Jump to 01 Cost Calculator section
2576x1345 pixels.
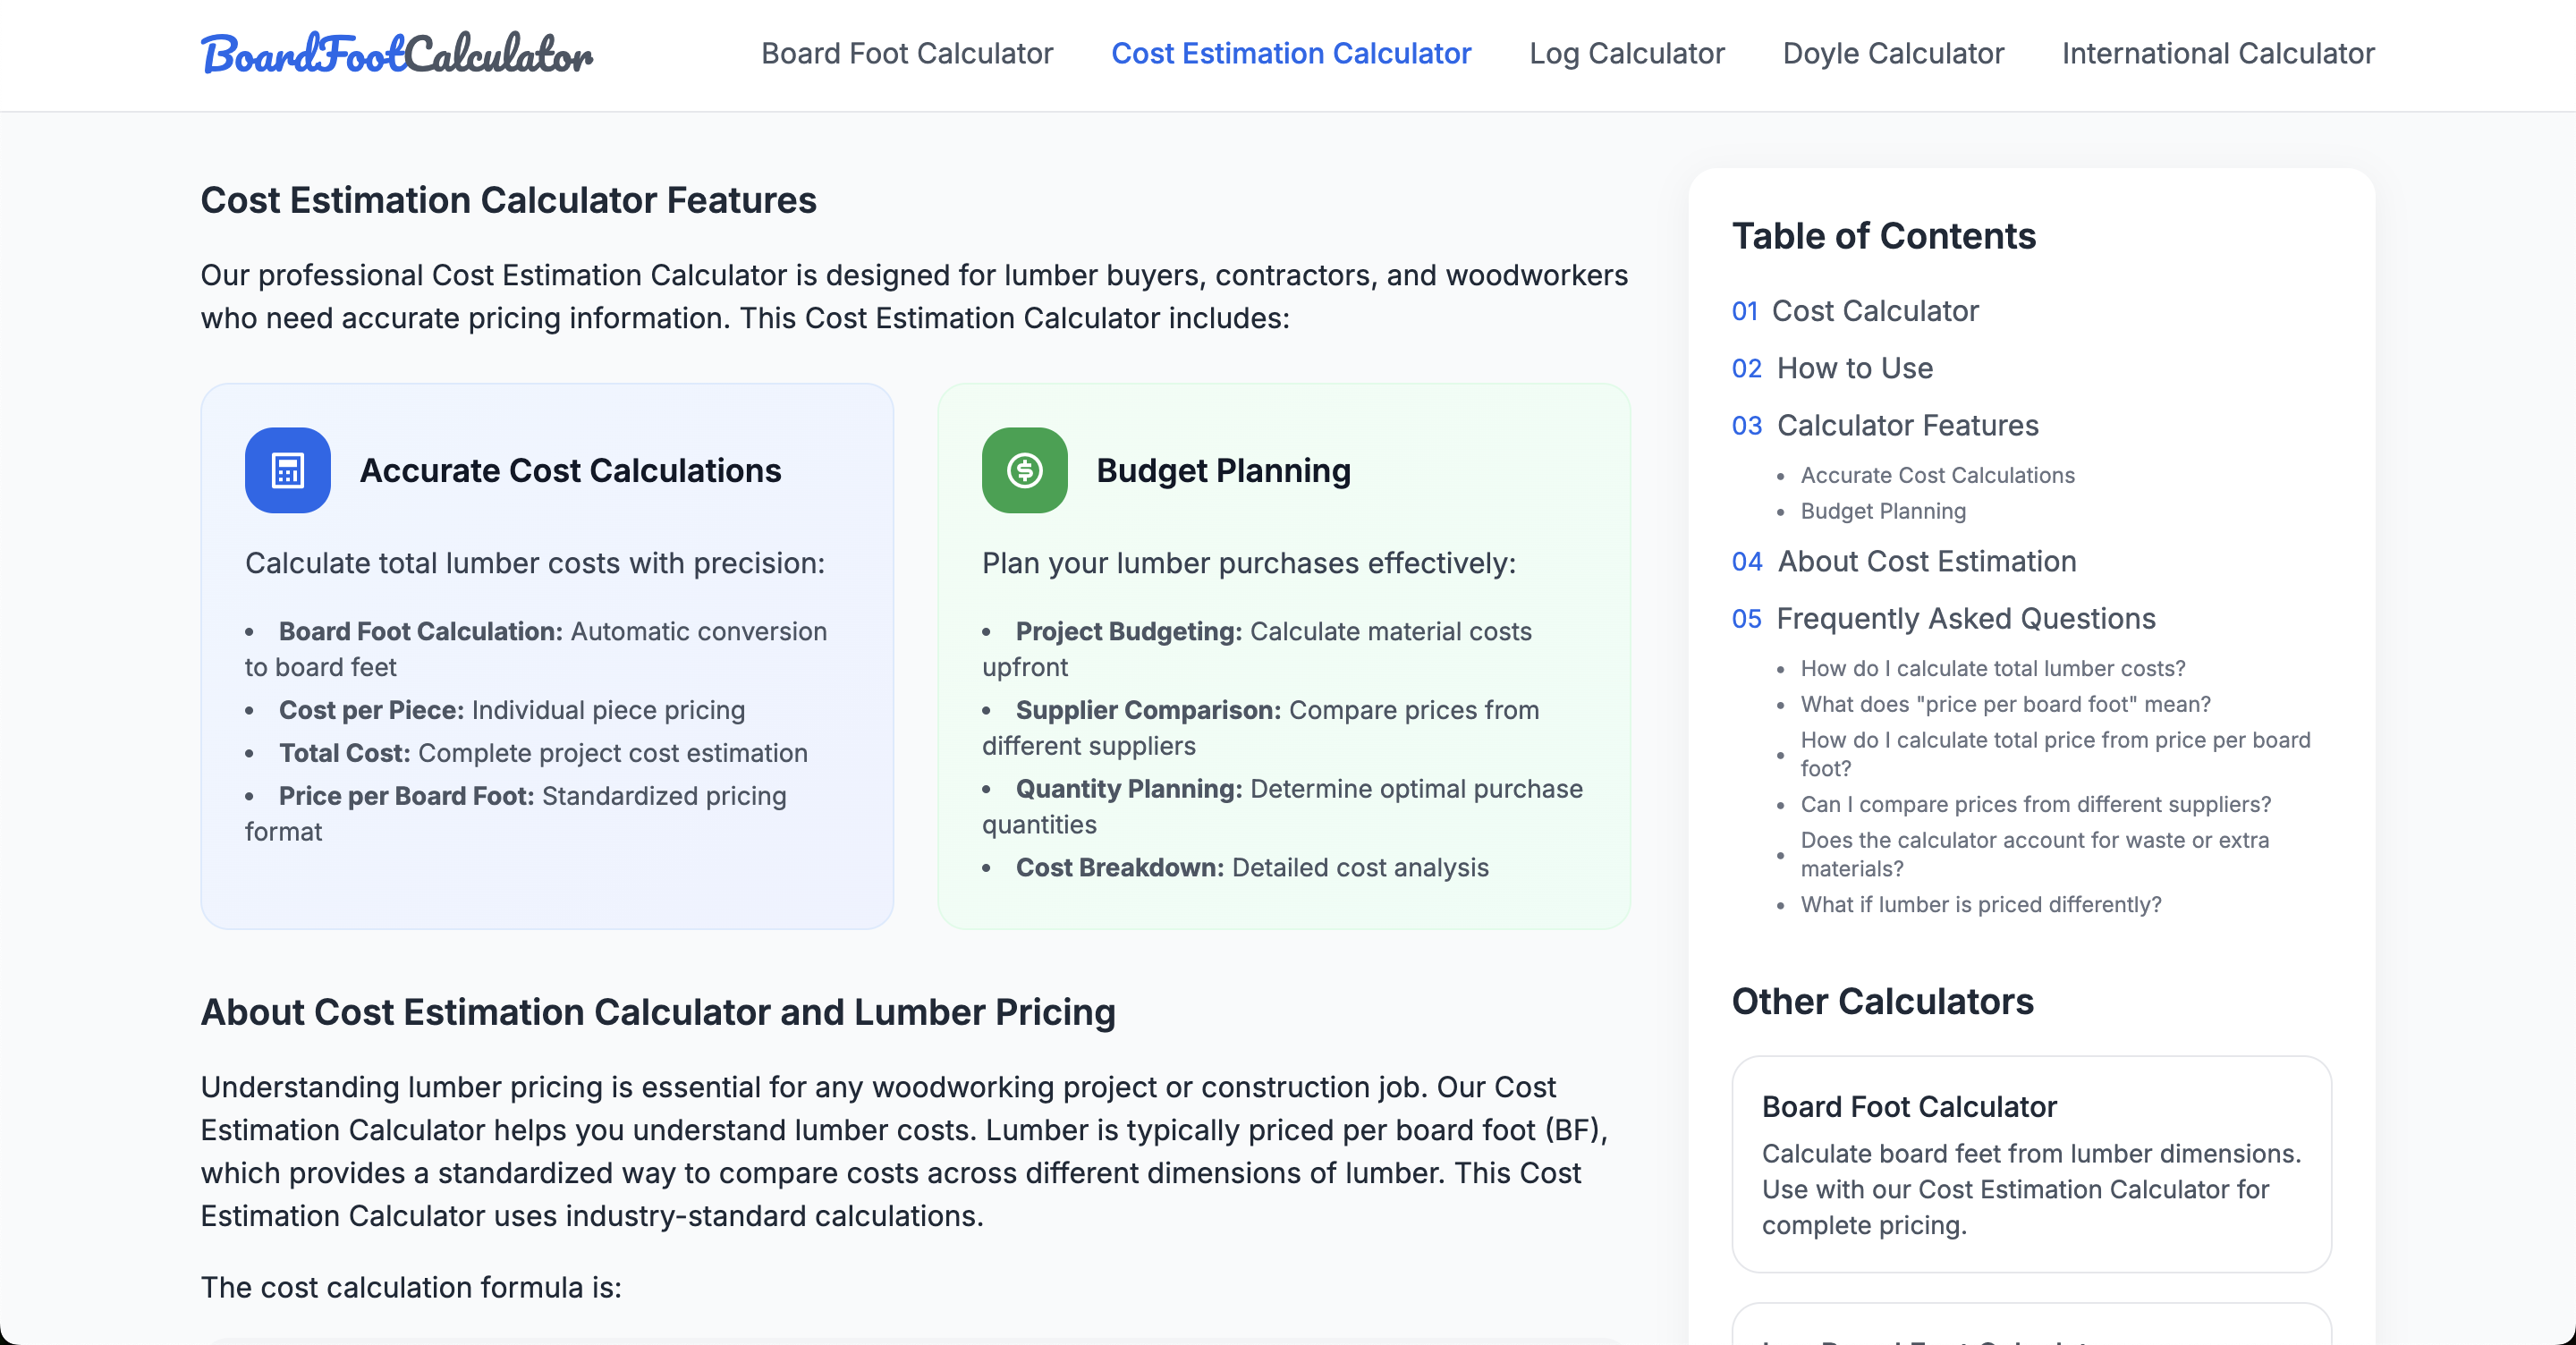point(1855,311)
